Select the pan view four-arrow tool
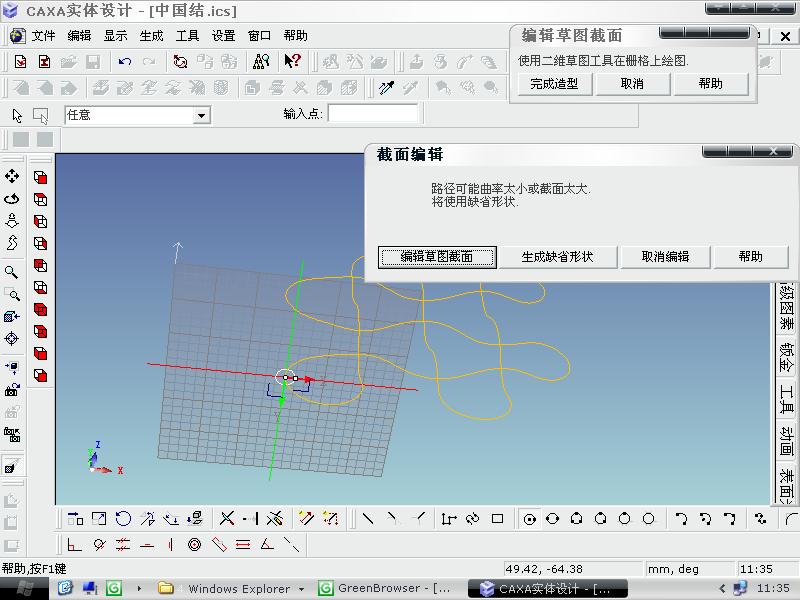 coord(12,177)
